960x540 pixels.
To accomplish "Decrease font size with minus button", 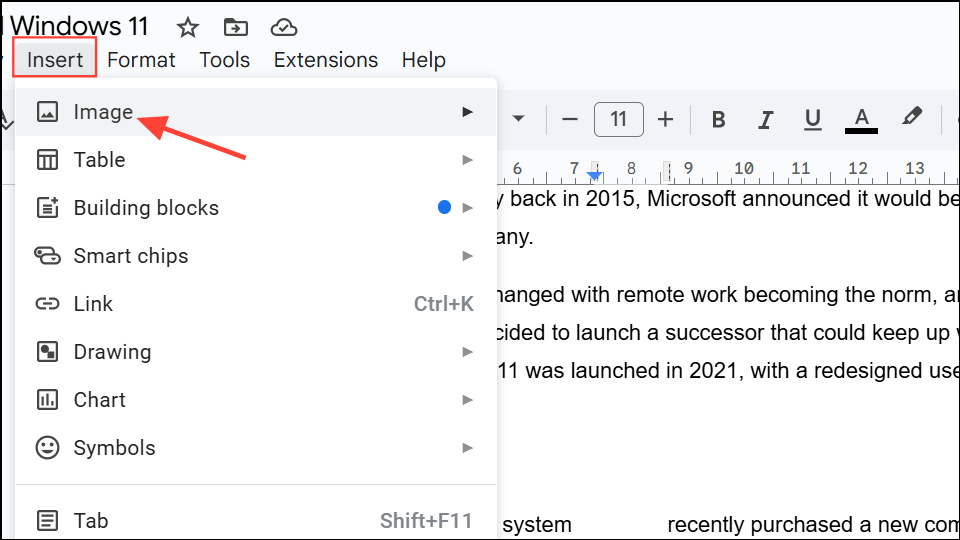I will coord(570,119).
